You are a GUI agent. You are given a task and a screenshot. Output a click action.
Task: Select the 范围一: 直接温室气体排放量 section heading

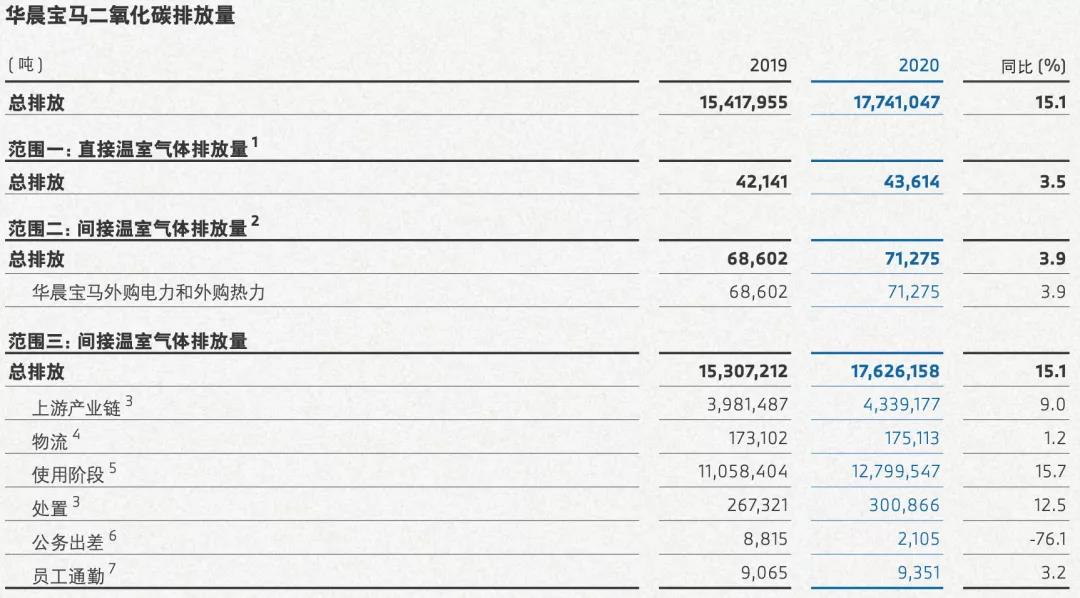click(128, 148)
